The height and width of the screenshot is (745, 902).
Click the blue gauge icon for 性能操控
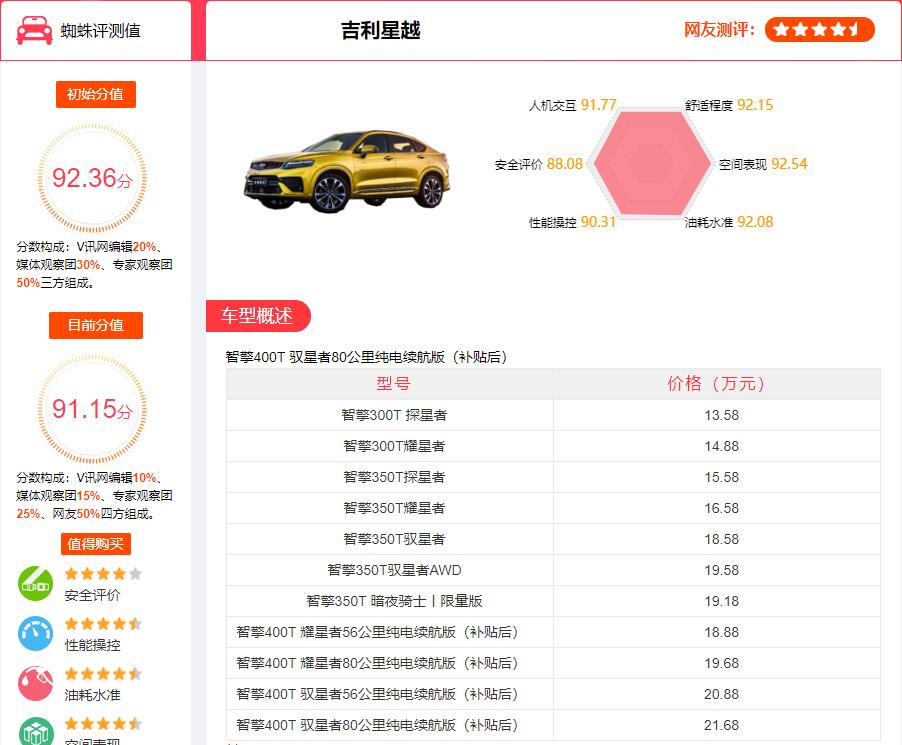pyautogui.click(x=35, y=634)
